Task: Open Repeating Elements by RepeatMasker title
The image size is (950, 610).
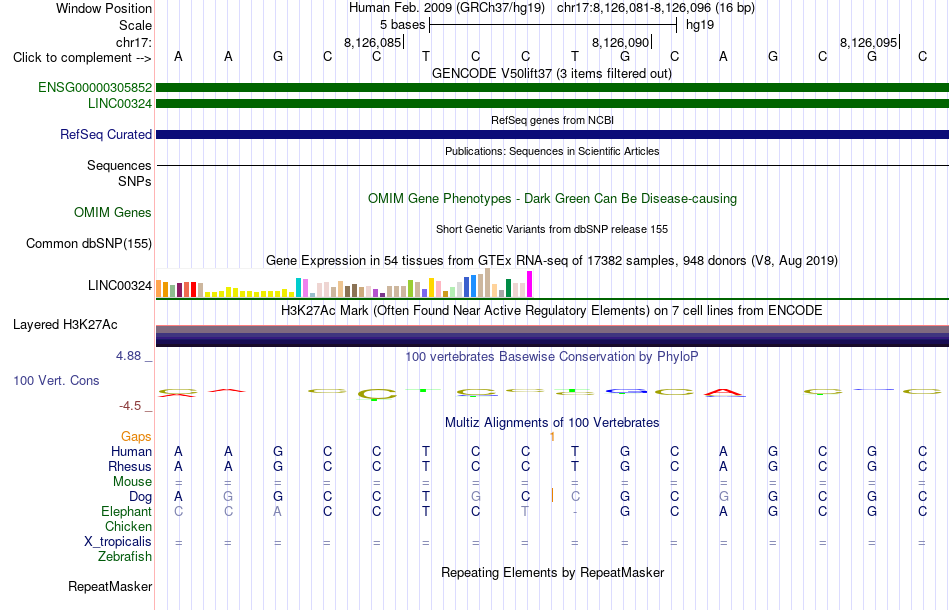Action: pos(552,573)
